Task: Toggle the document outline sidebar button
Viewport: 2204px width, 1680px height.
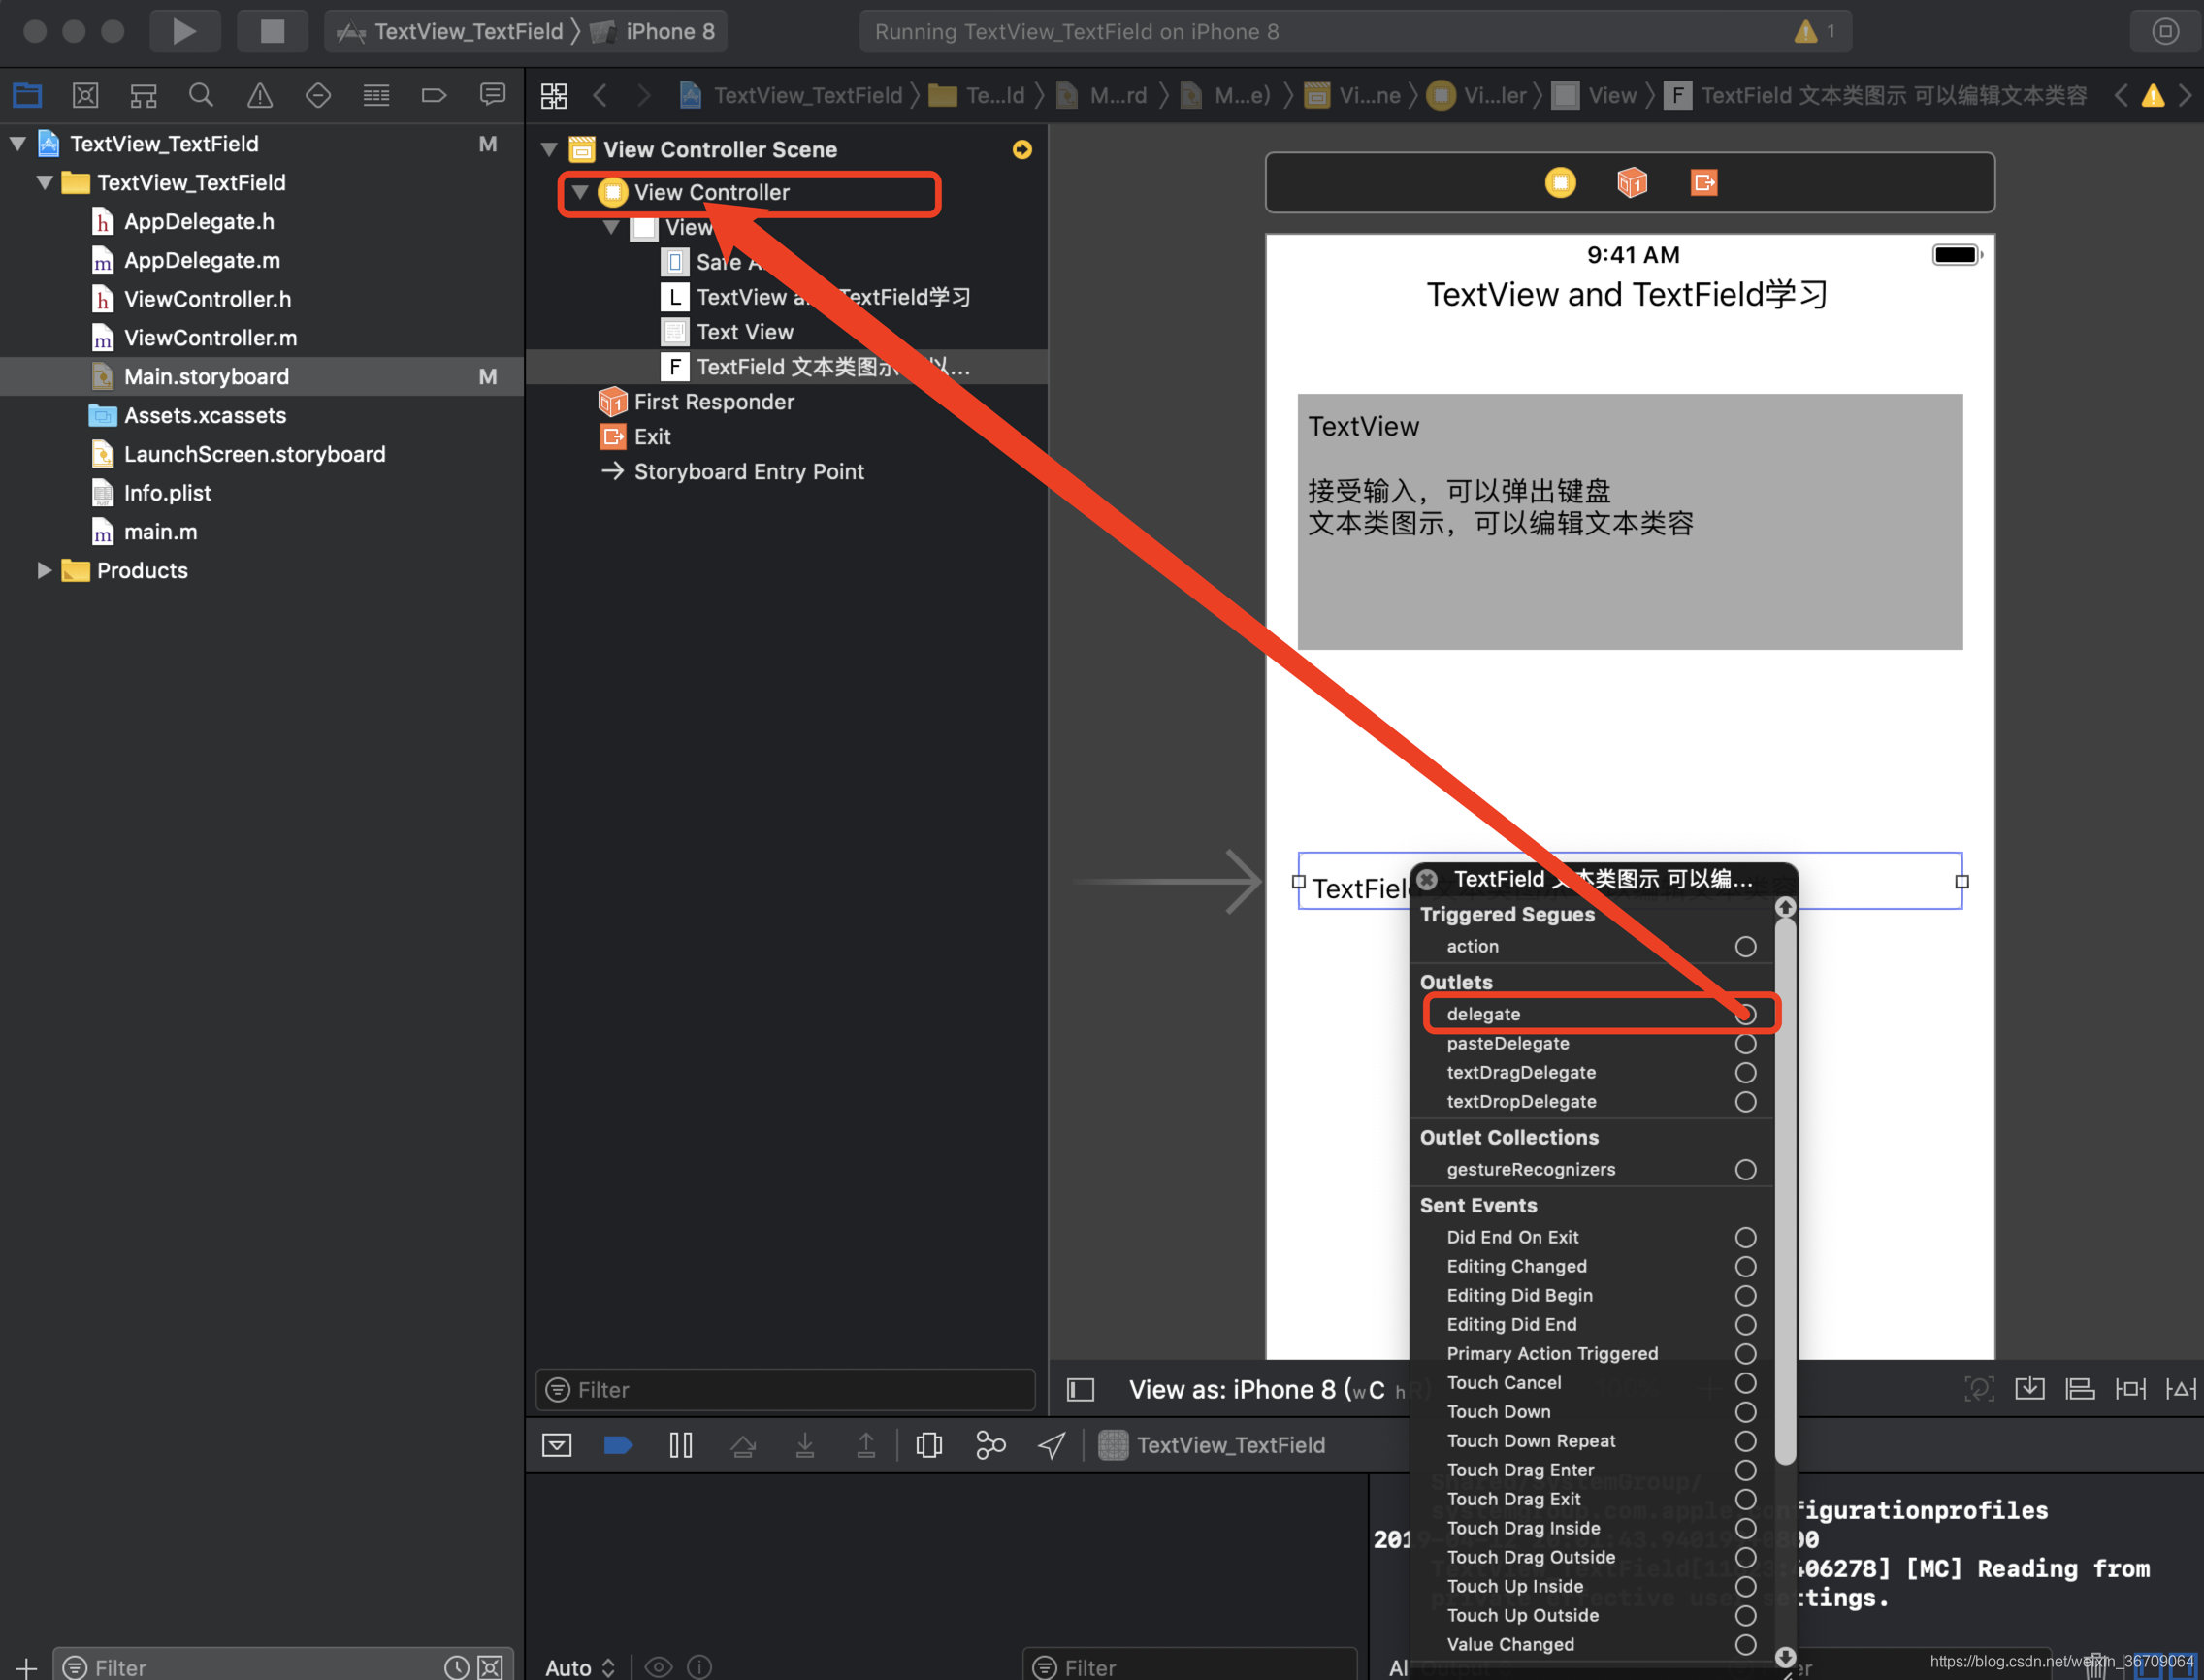Action: (1081, 1389)
